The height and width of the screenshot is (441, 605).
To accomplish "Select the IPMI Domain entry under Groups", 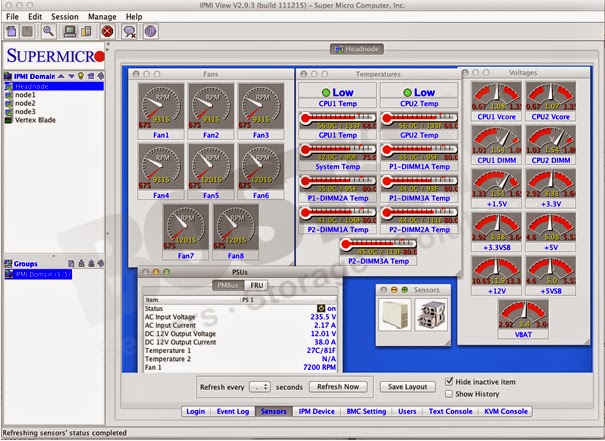I will click(38, 274).
